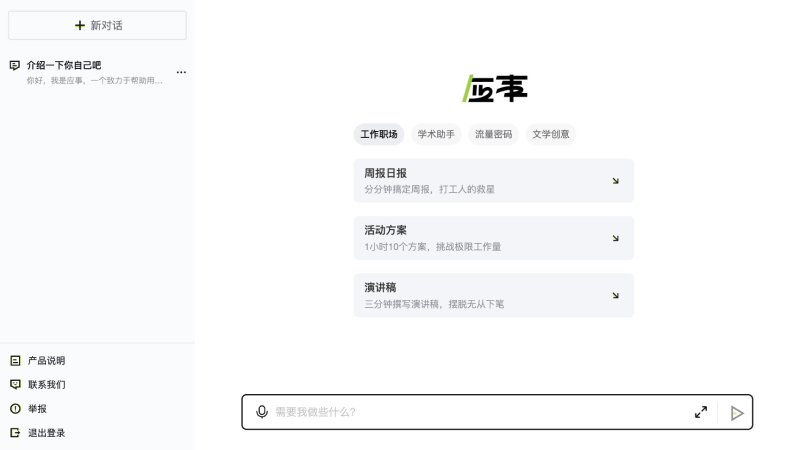800x450 pixels.
Task: Click the 退出登录 logout icon
Action: [15, 432]
